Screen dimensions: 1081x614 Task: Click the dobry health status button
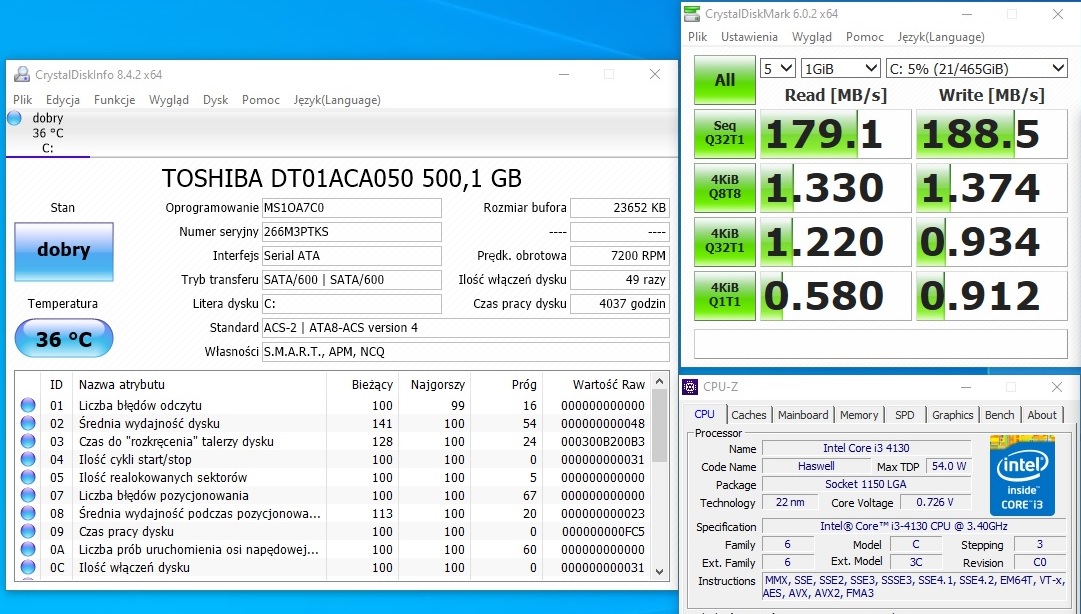tap(63, 253)
